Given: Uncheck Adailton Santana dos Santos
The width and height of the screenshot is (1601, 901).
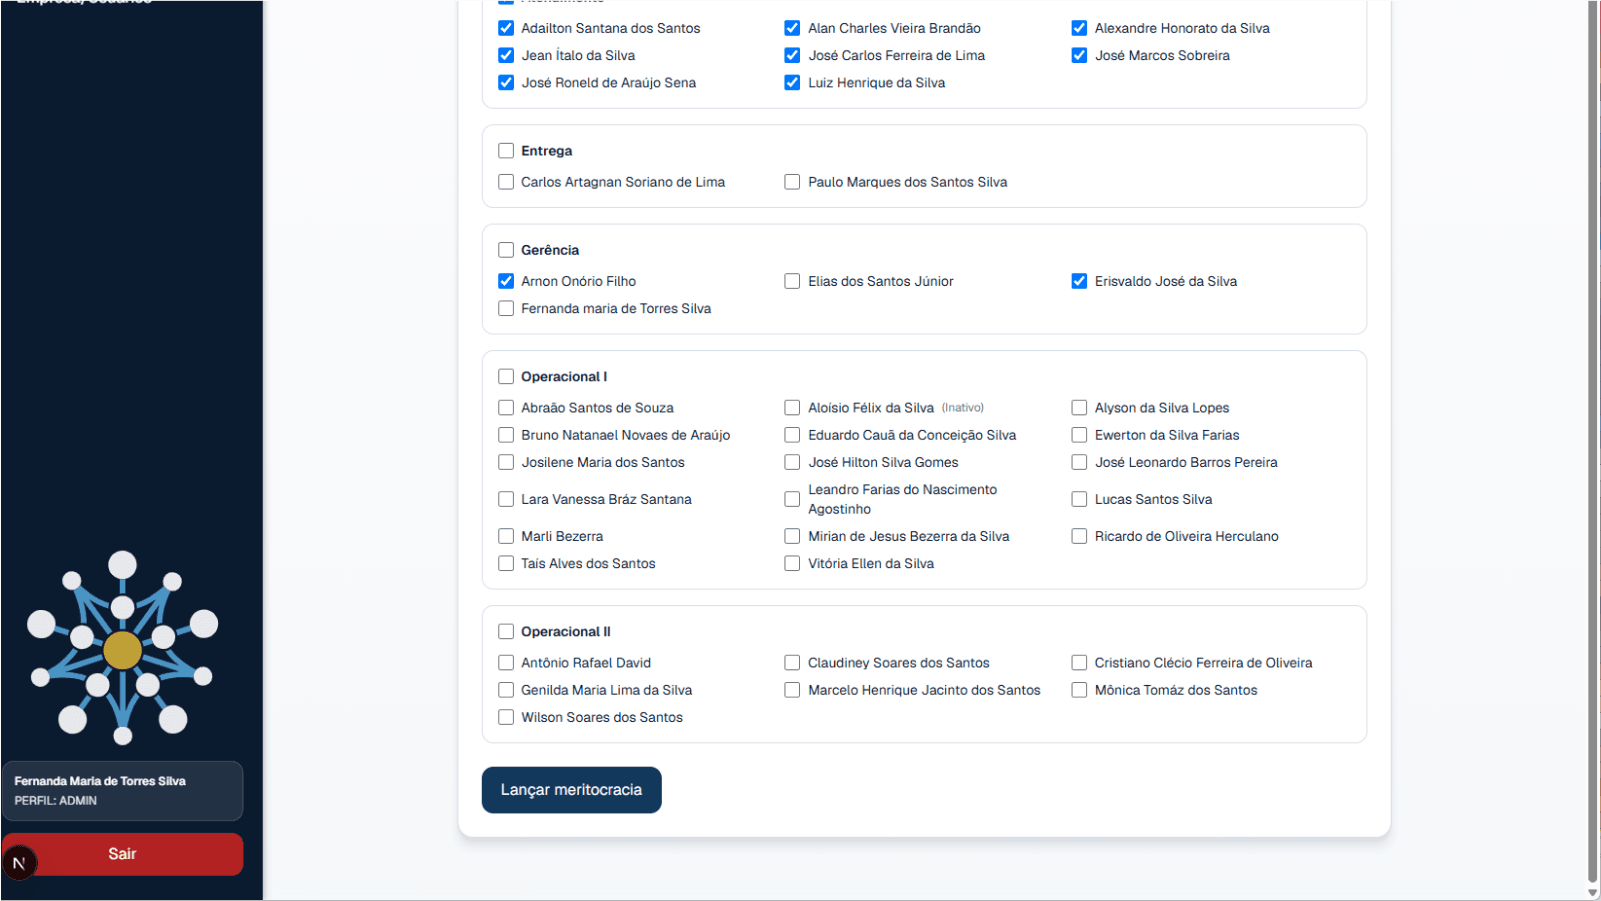Looking at the screenshot, I should 506,28.
